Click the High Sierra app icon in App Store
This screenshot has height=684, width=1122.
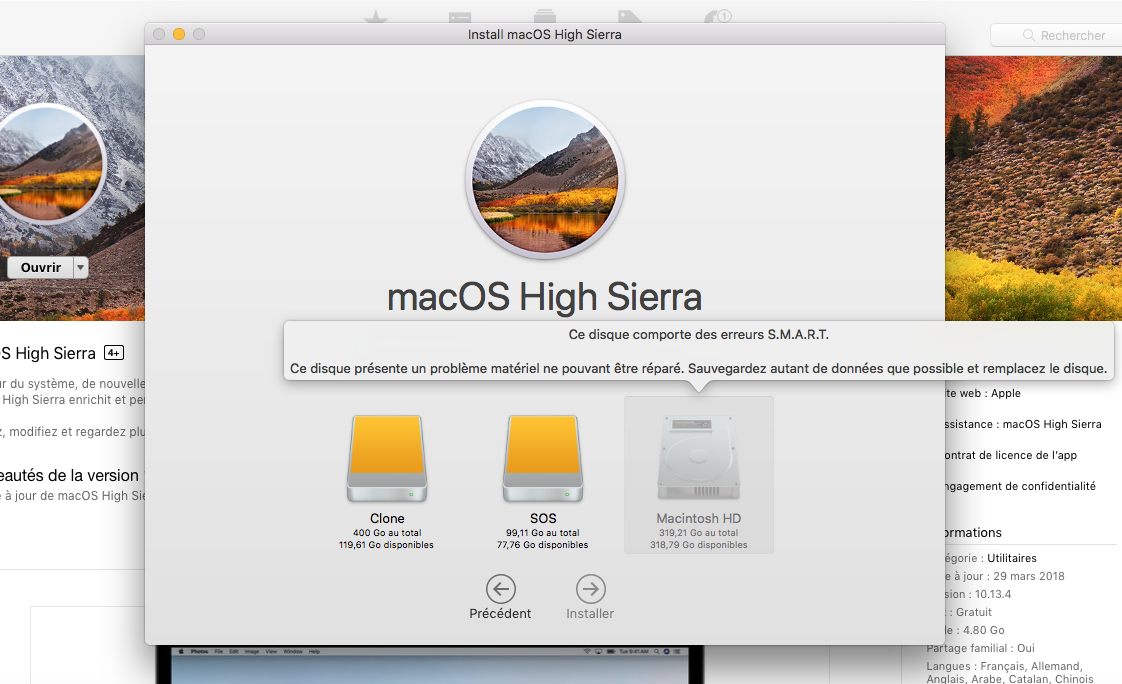pos(49,164)
